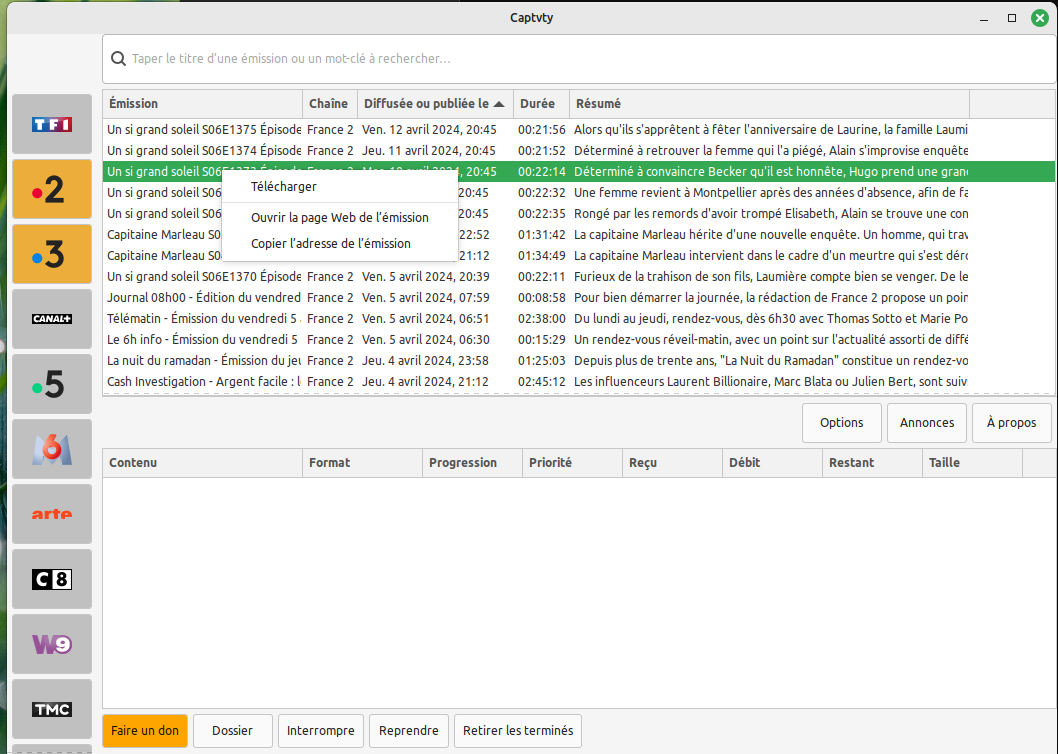Viewport: 1058px width, 754px height.
Task: Open the France 5 channel
Action: coord(51,383)
